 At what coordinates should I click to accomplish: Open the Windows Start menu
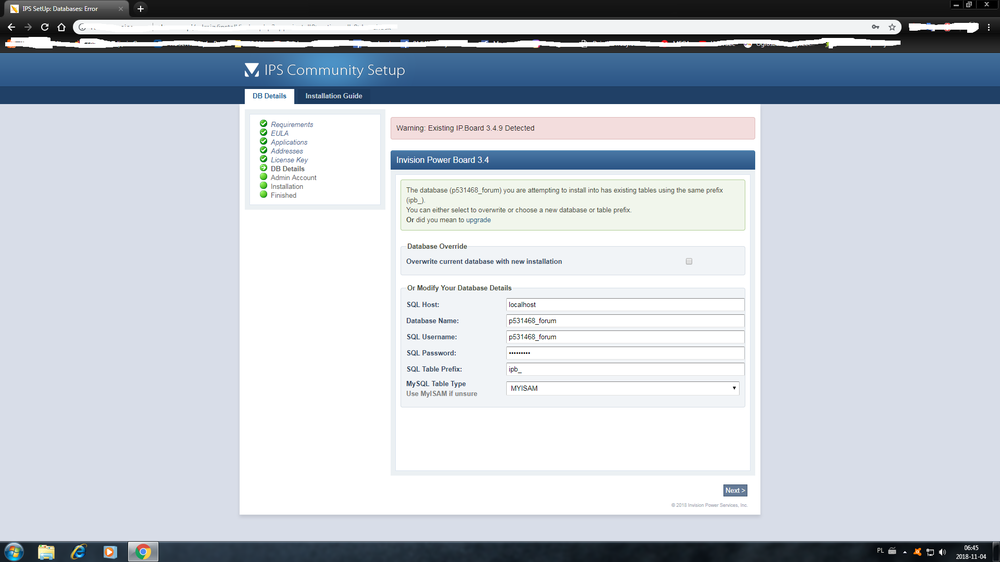(x=14, y=551)
